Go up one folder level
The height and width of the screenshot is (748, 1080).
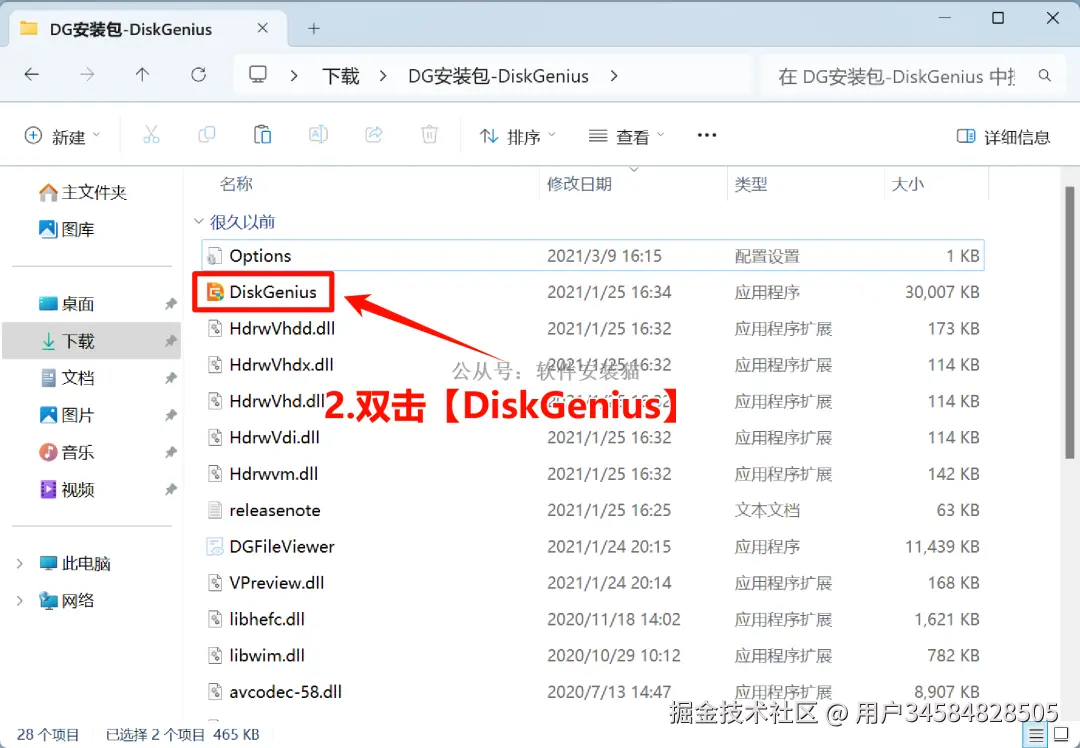tap(142, 74)
